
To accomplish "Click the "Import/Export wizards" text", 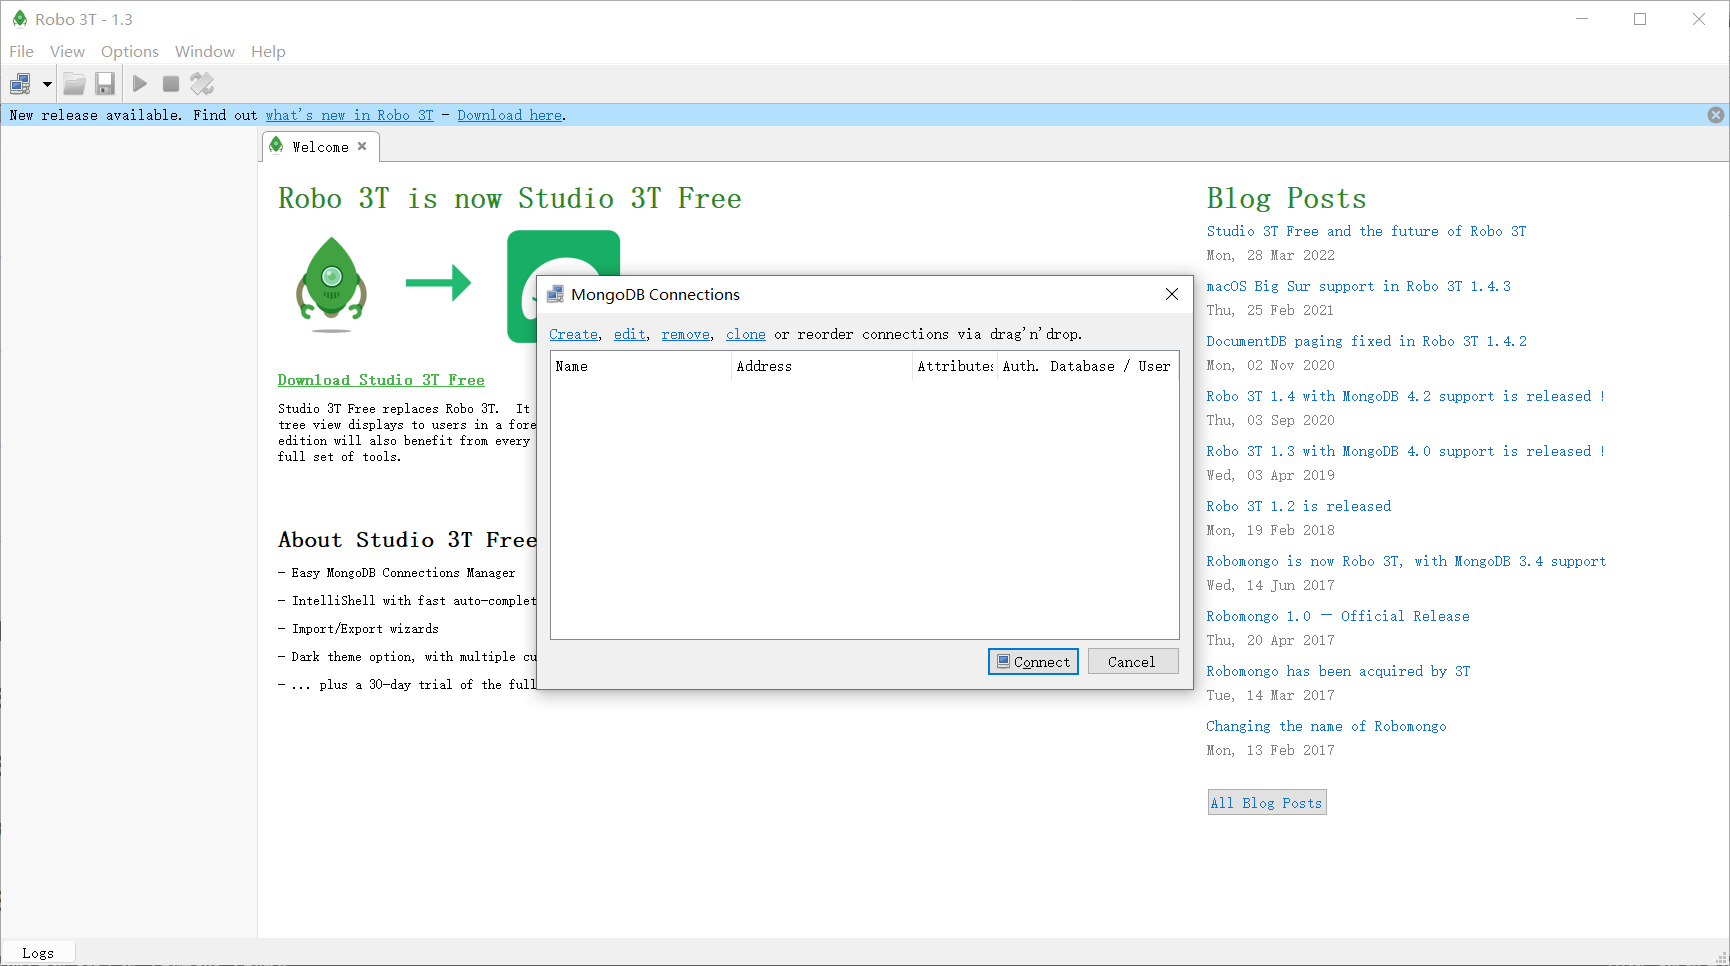I will tap(365, 629).
